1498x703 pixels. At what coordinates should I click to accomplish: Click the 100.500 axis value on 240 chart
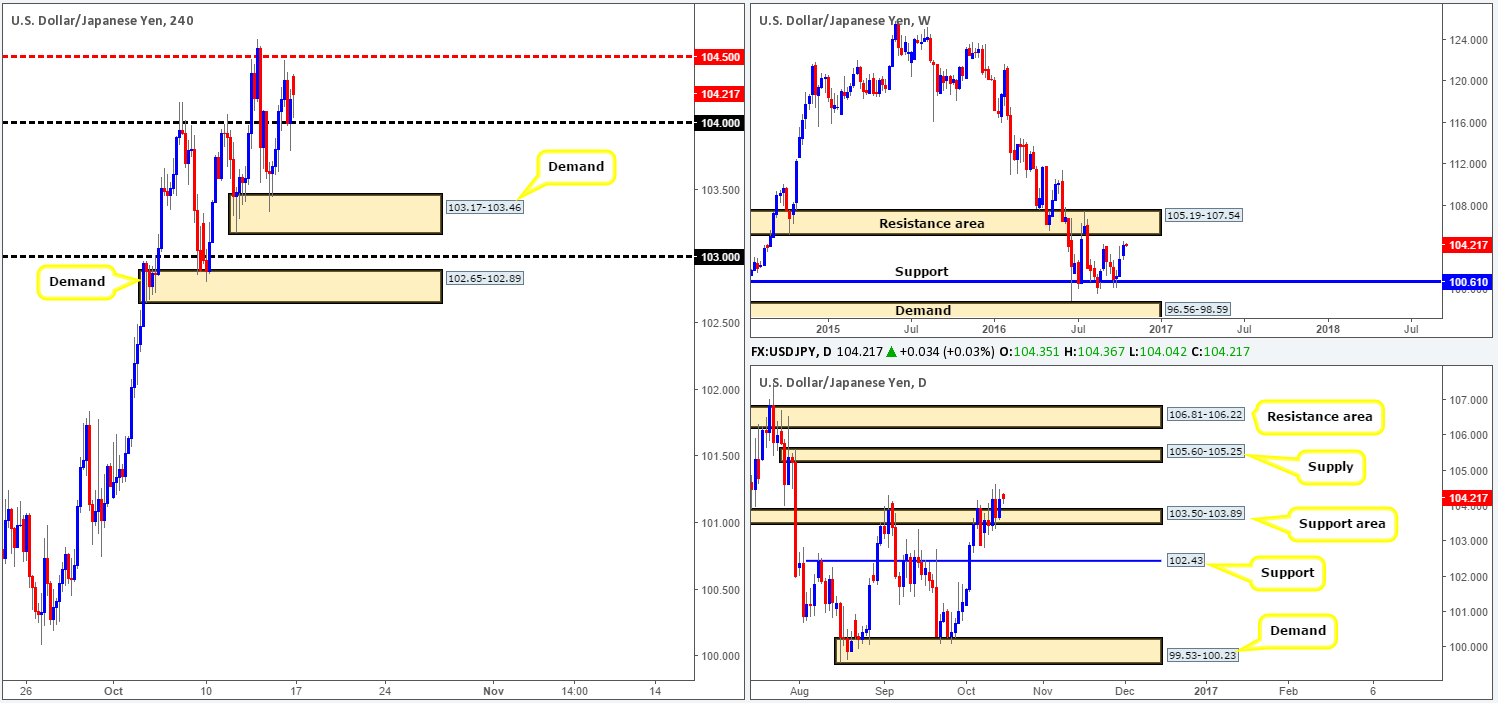tap(722, 590)
